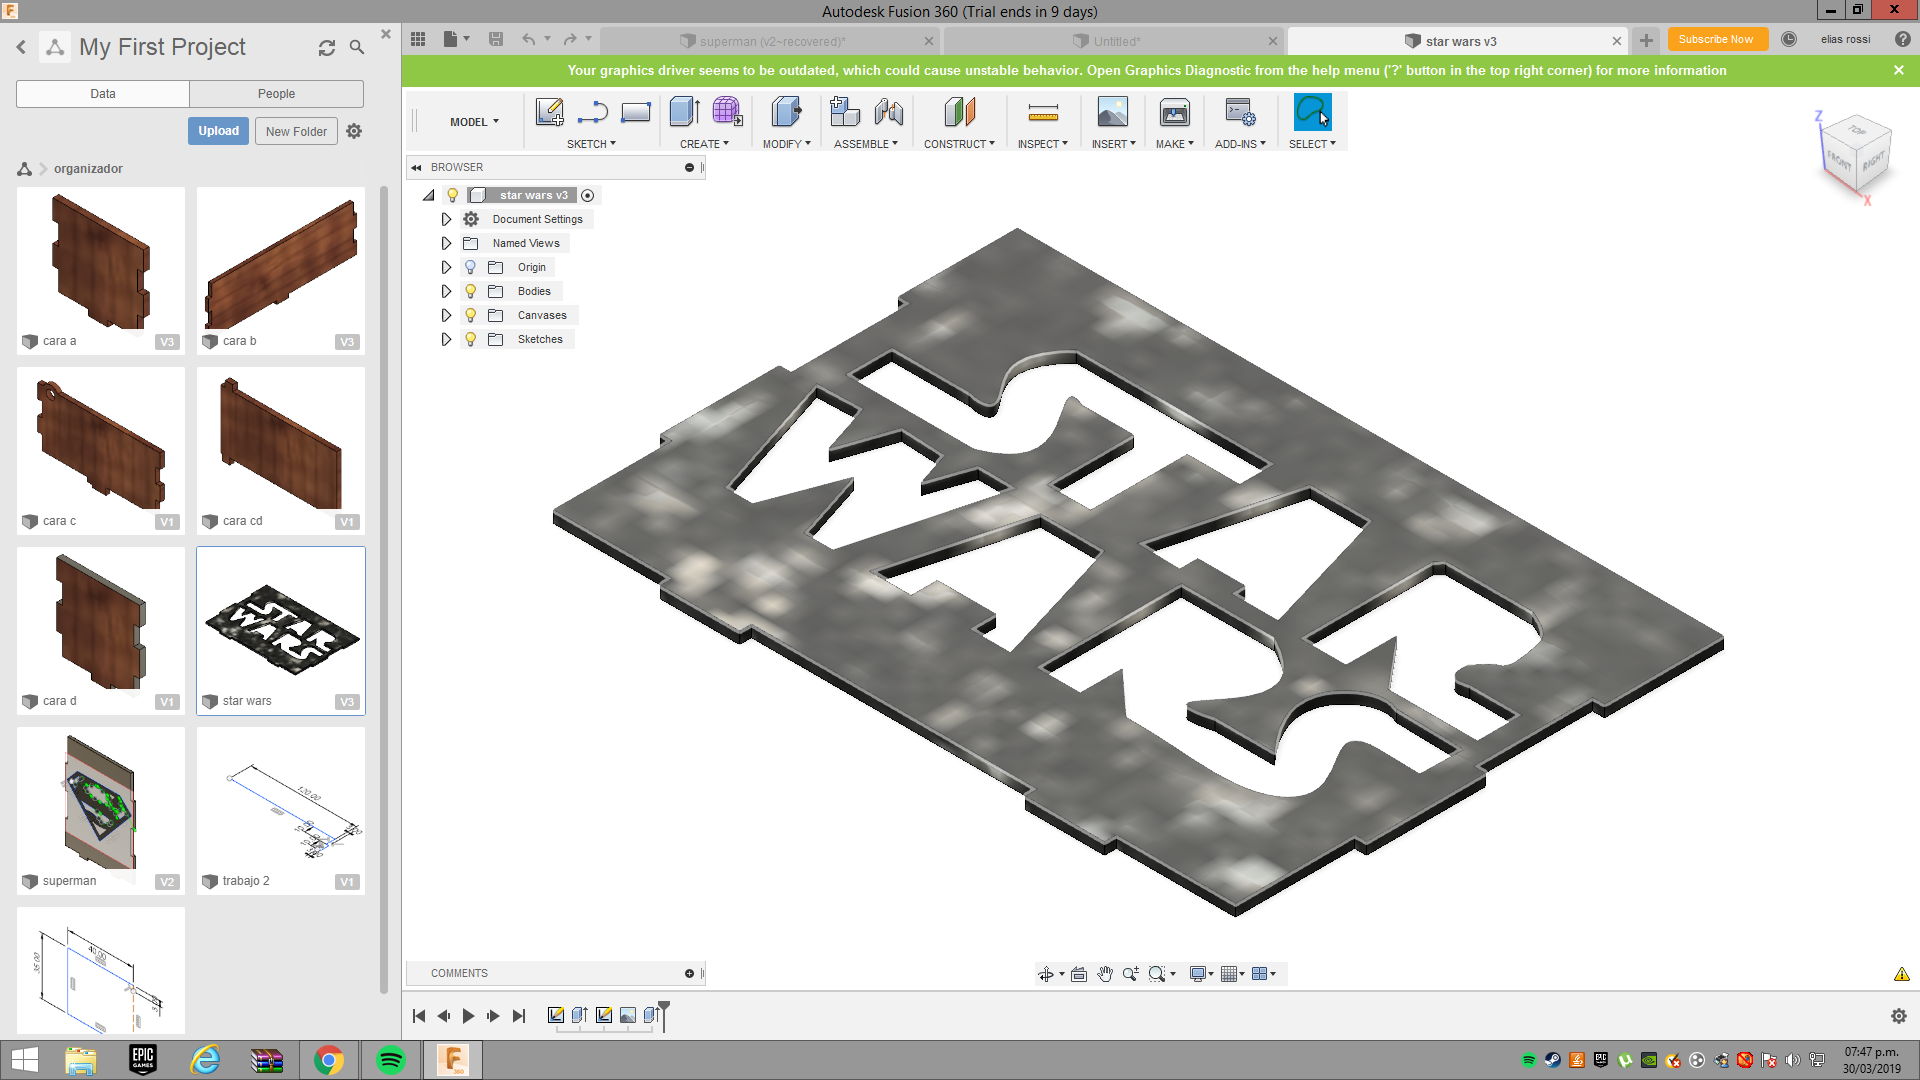The width and height of the screenshot is (1920, 1080).
Task: Open the superman design thumbnail
Action: [101, 810]
